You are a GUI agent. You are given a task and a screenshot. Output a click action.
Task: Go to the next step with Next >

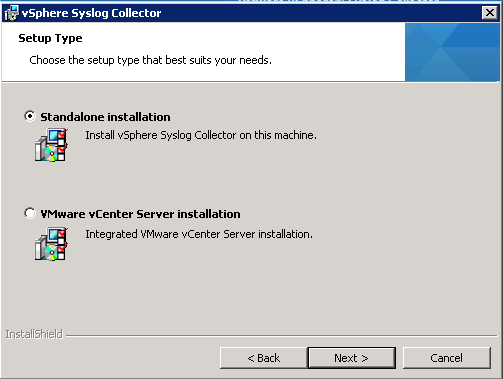coord(352,358)
